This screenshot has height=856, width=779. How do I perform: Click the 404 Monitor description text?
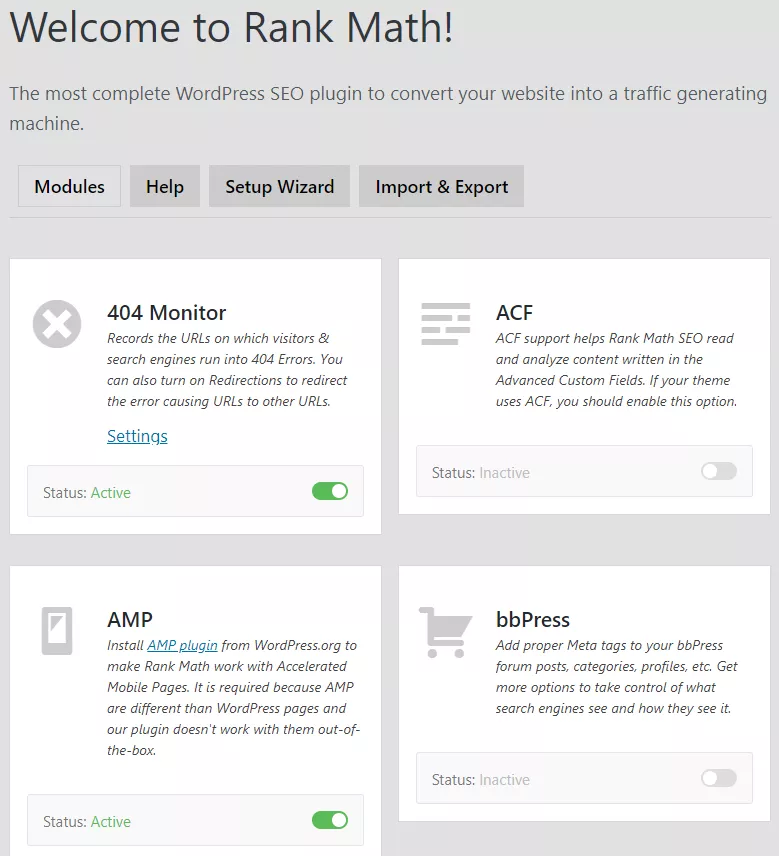tap(227, 370)
